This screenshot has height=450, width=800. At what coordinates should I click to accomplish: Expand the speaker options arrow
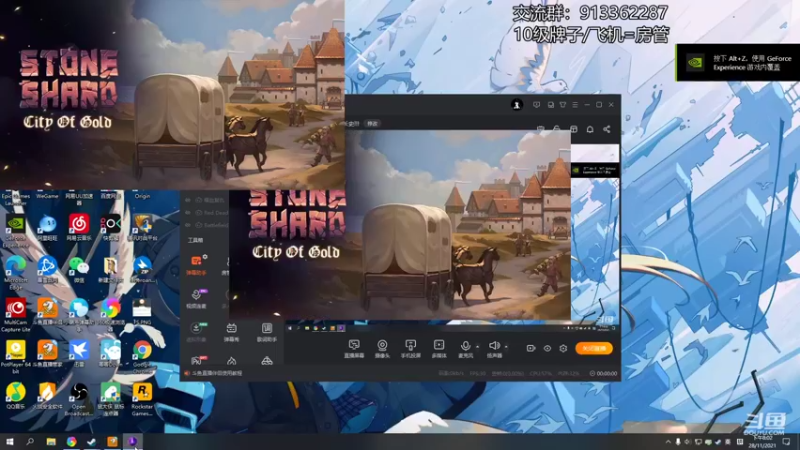(506, 347)
